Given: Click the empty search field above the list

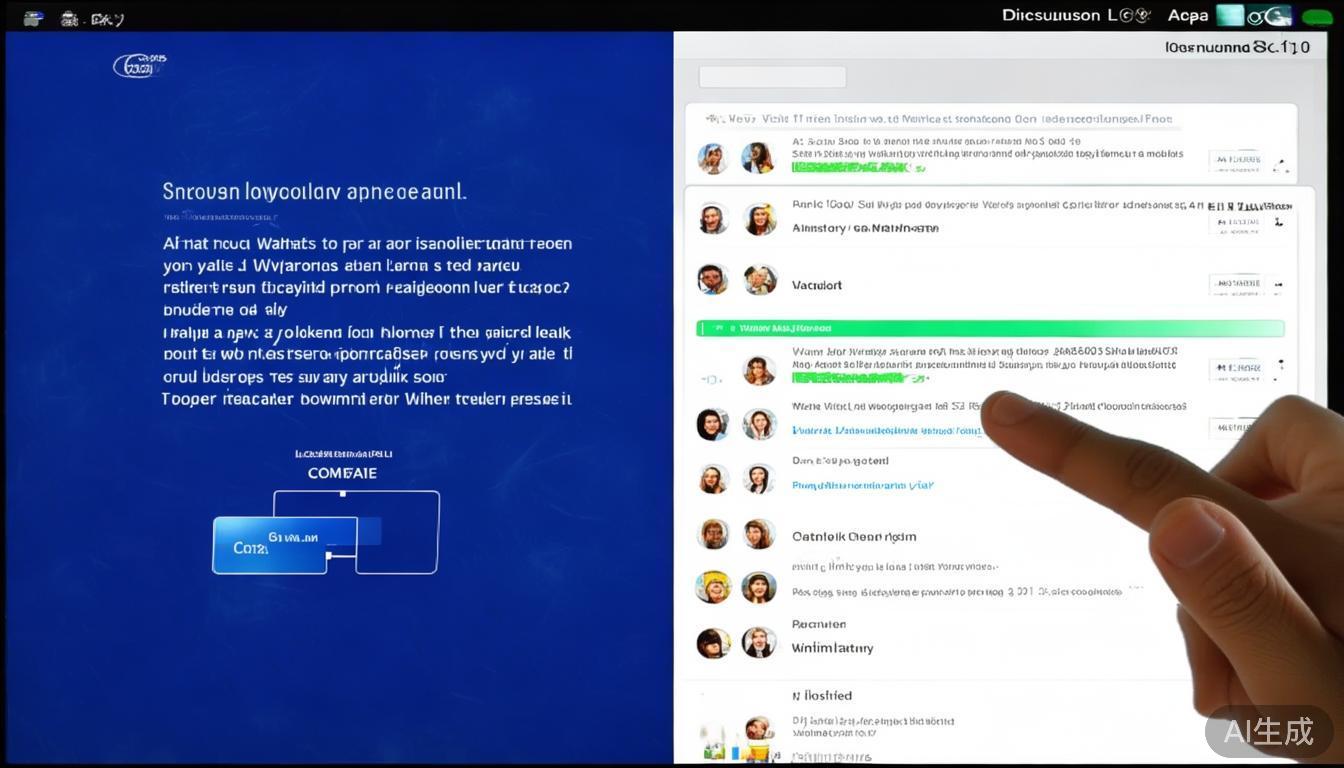Looking at the screenshot, I should (x=772, y=77).
